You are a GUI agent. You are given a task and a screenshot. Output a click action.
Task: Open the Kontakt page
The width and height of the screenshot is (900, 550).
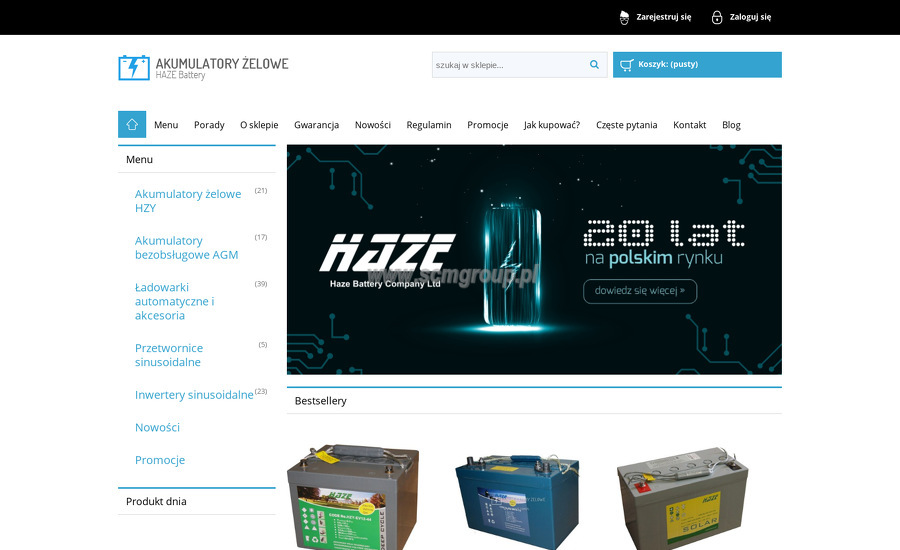689,125
